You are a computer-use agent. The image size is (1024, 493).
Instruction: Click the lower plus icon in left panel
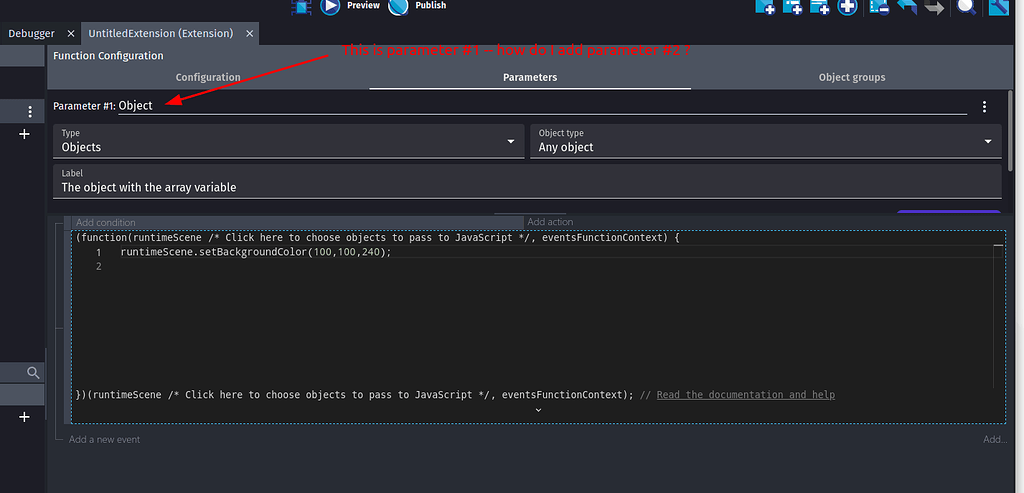click(x=24, y=417)
